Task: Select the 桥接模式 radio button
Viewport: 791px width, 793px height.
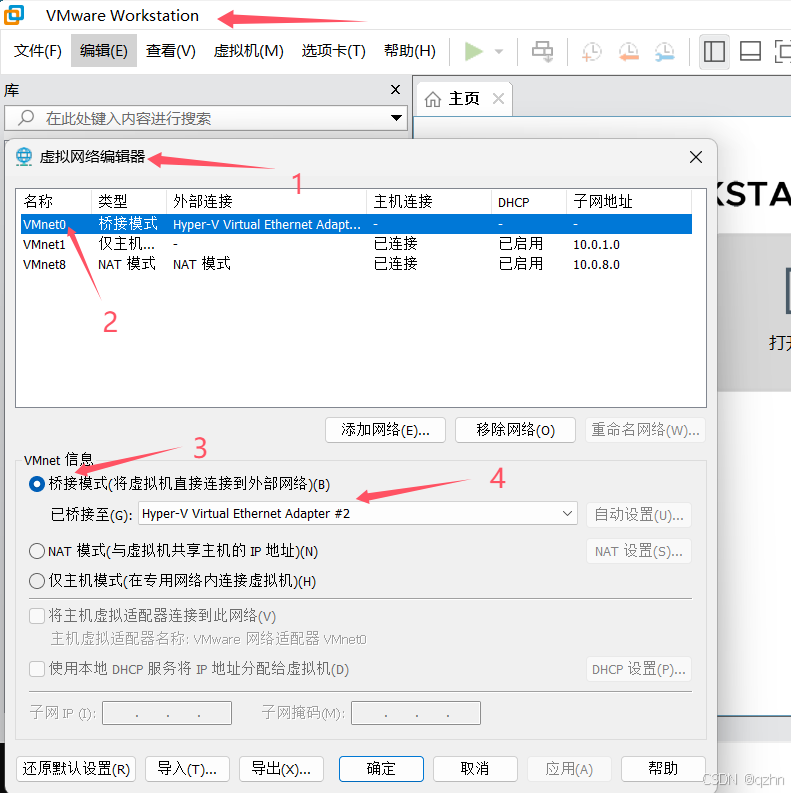Action: [x=37, y=484]
